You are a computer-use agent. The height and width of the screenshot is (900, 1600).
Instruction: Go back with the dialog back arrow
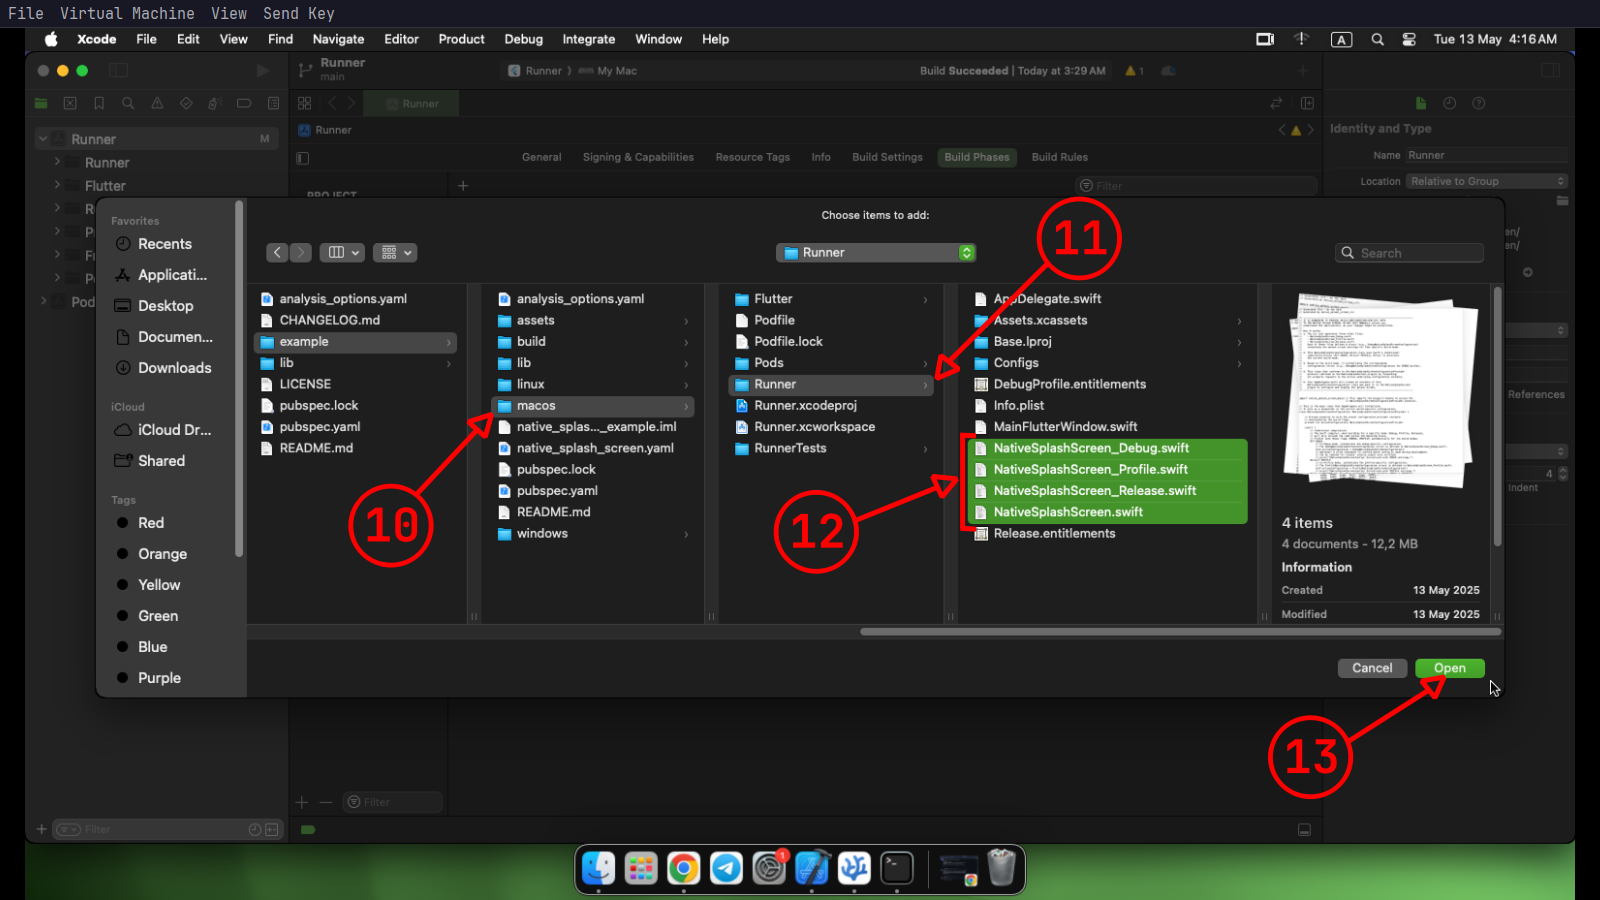pyautogui.click(x=277, y=253)
